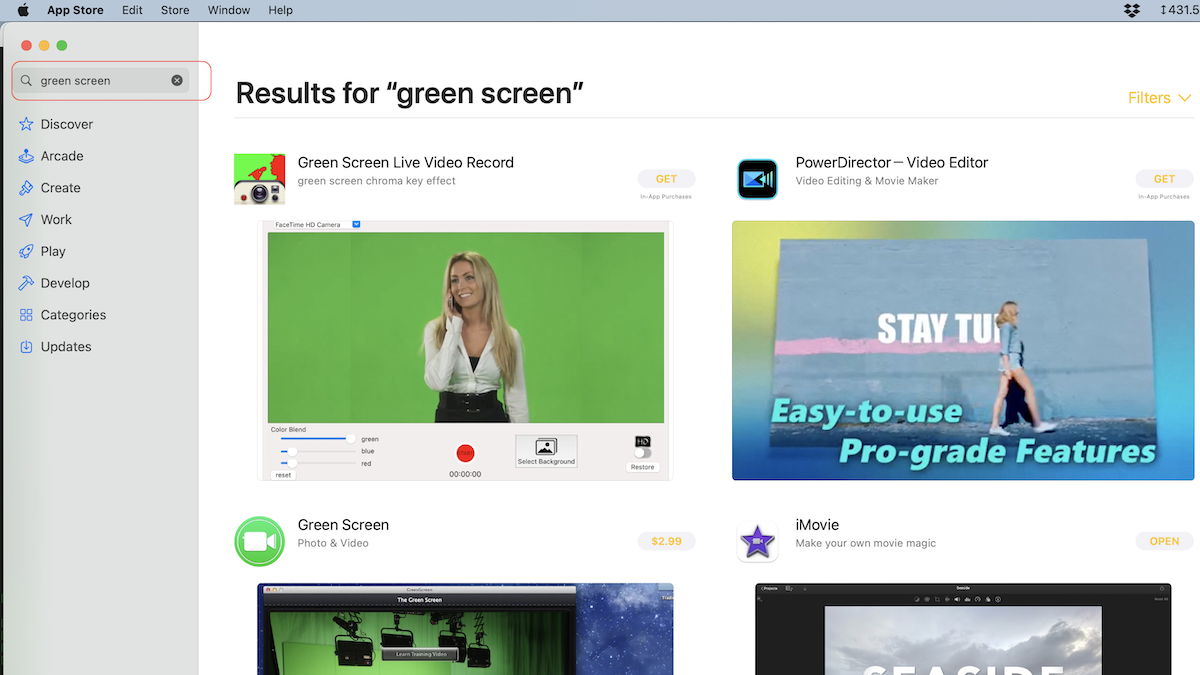Open the iMovie star app icon
This screenshot has width=1200, height=675.
pyautogui.click(x=757, y=541)
